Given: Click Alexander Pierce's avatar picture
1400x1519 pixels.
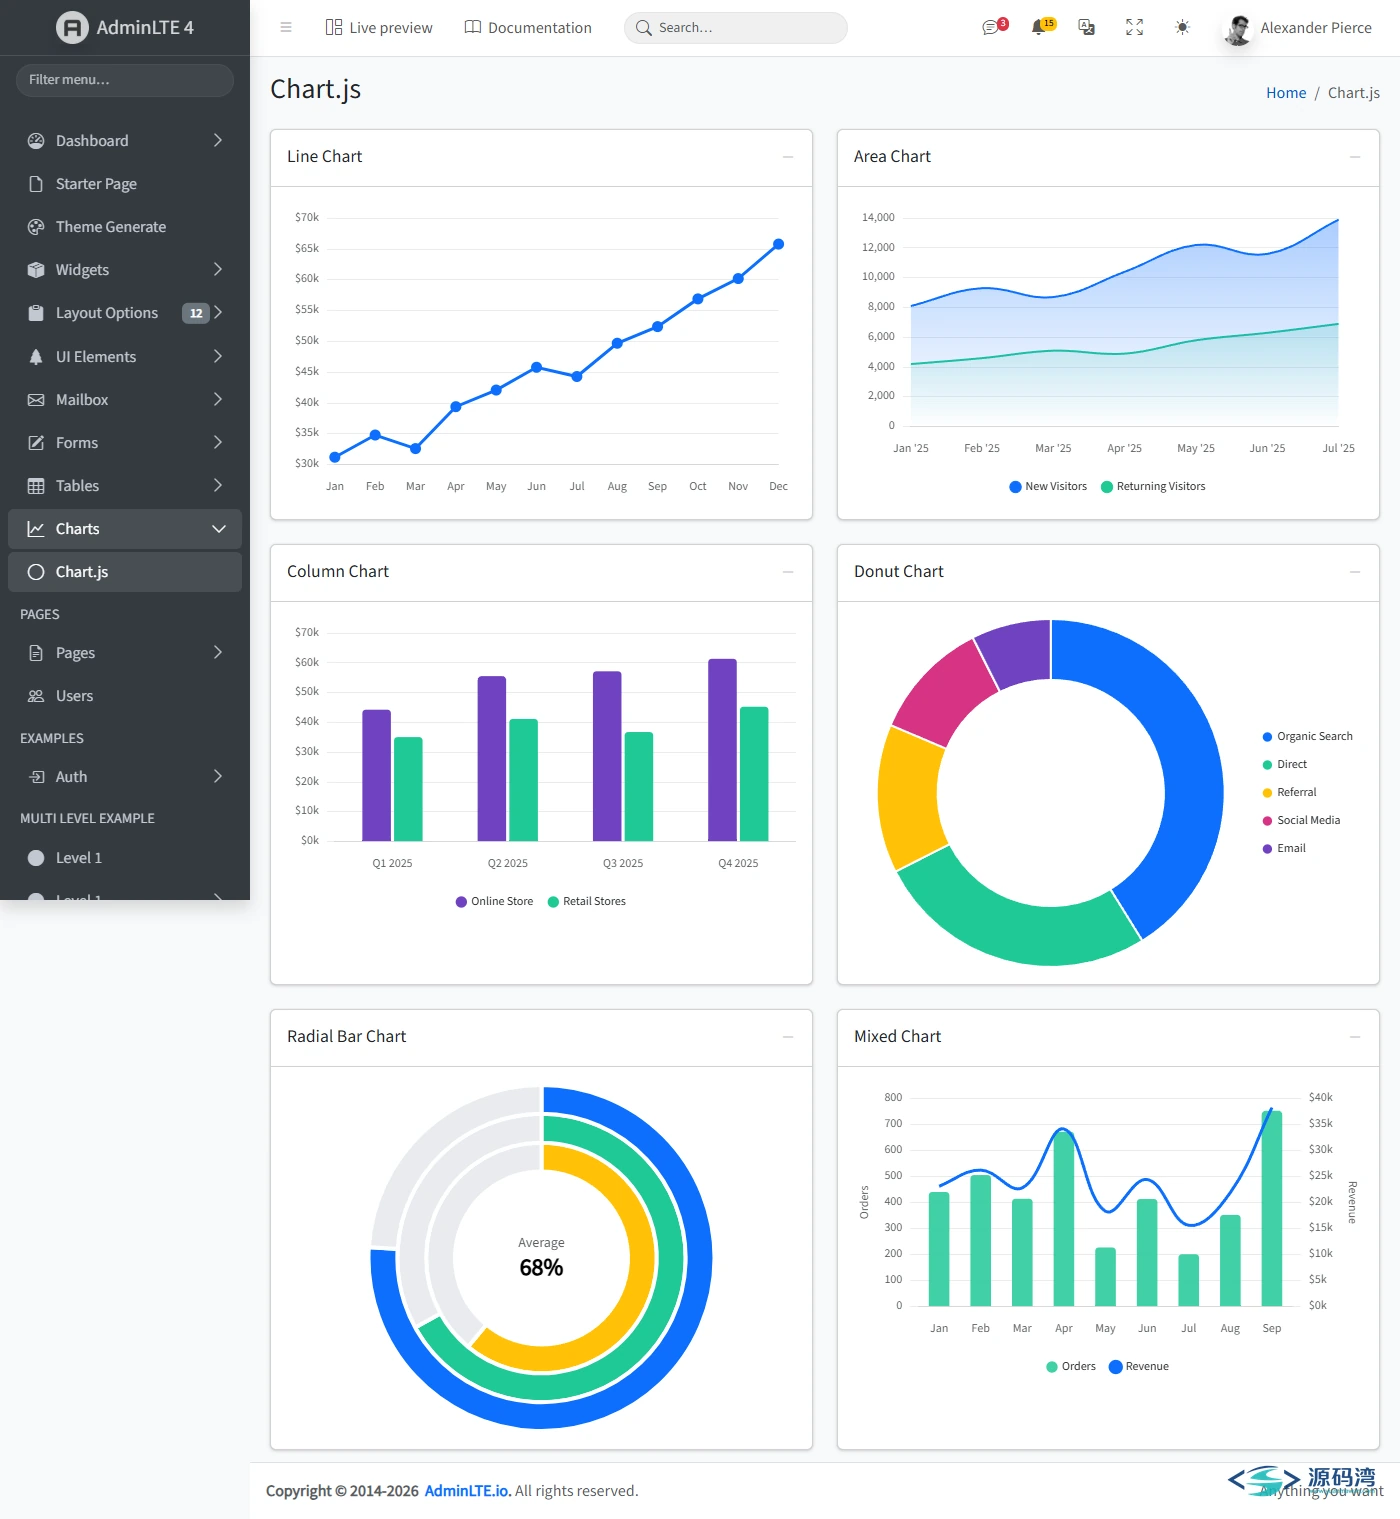Looking at the screenshot, I should [1239, 29].
